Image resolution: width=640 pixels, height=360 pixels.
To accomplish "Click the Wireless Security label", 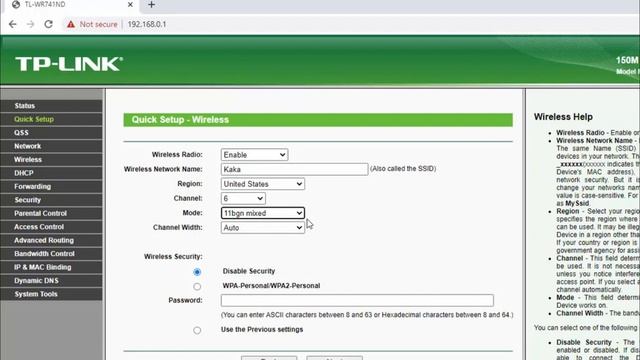I will point(173,257).
